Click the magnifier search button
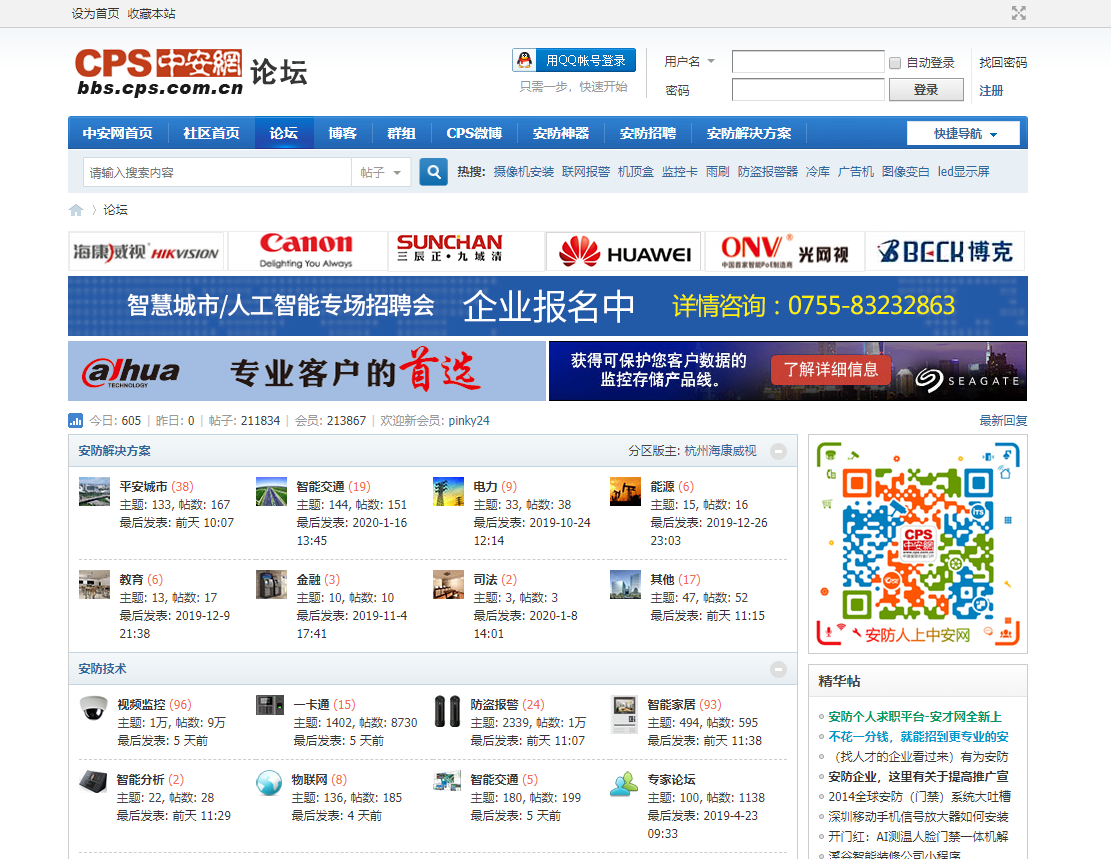Image resolution: width=1111 pixels, height=859 pixels. coord(433,172)
